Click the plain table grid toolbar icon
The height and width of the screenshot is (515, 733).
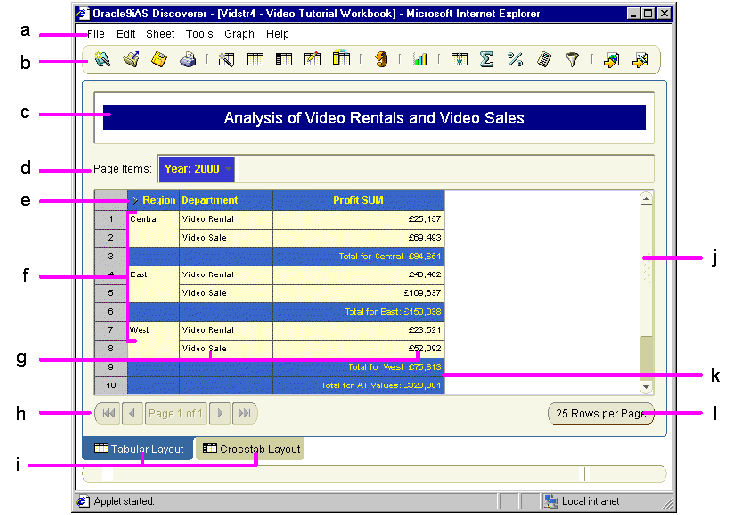pyautogui.click(x=255, y=59)
